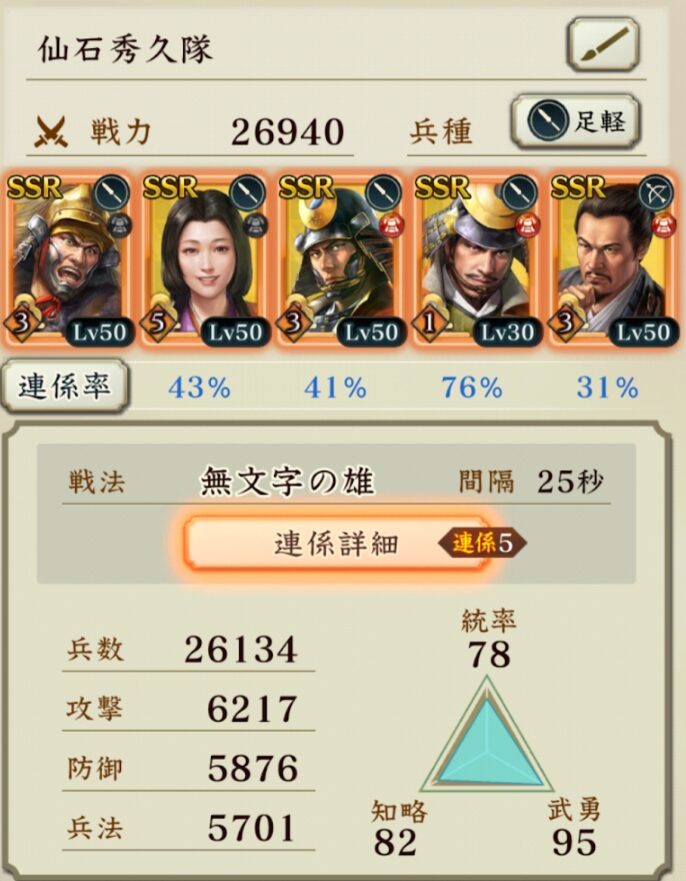The image size is (686, 881).
Task: Open 連係詳細 details button
Action: tap(337, 543)
